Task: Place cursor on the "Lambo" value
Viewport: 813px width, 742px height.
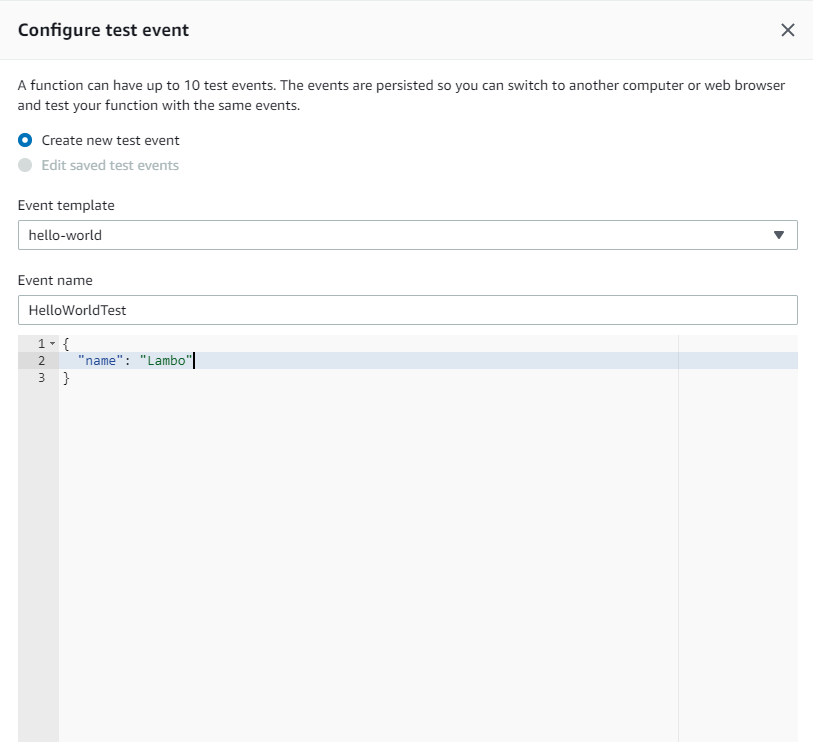Action: (x=166, y=360)
